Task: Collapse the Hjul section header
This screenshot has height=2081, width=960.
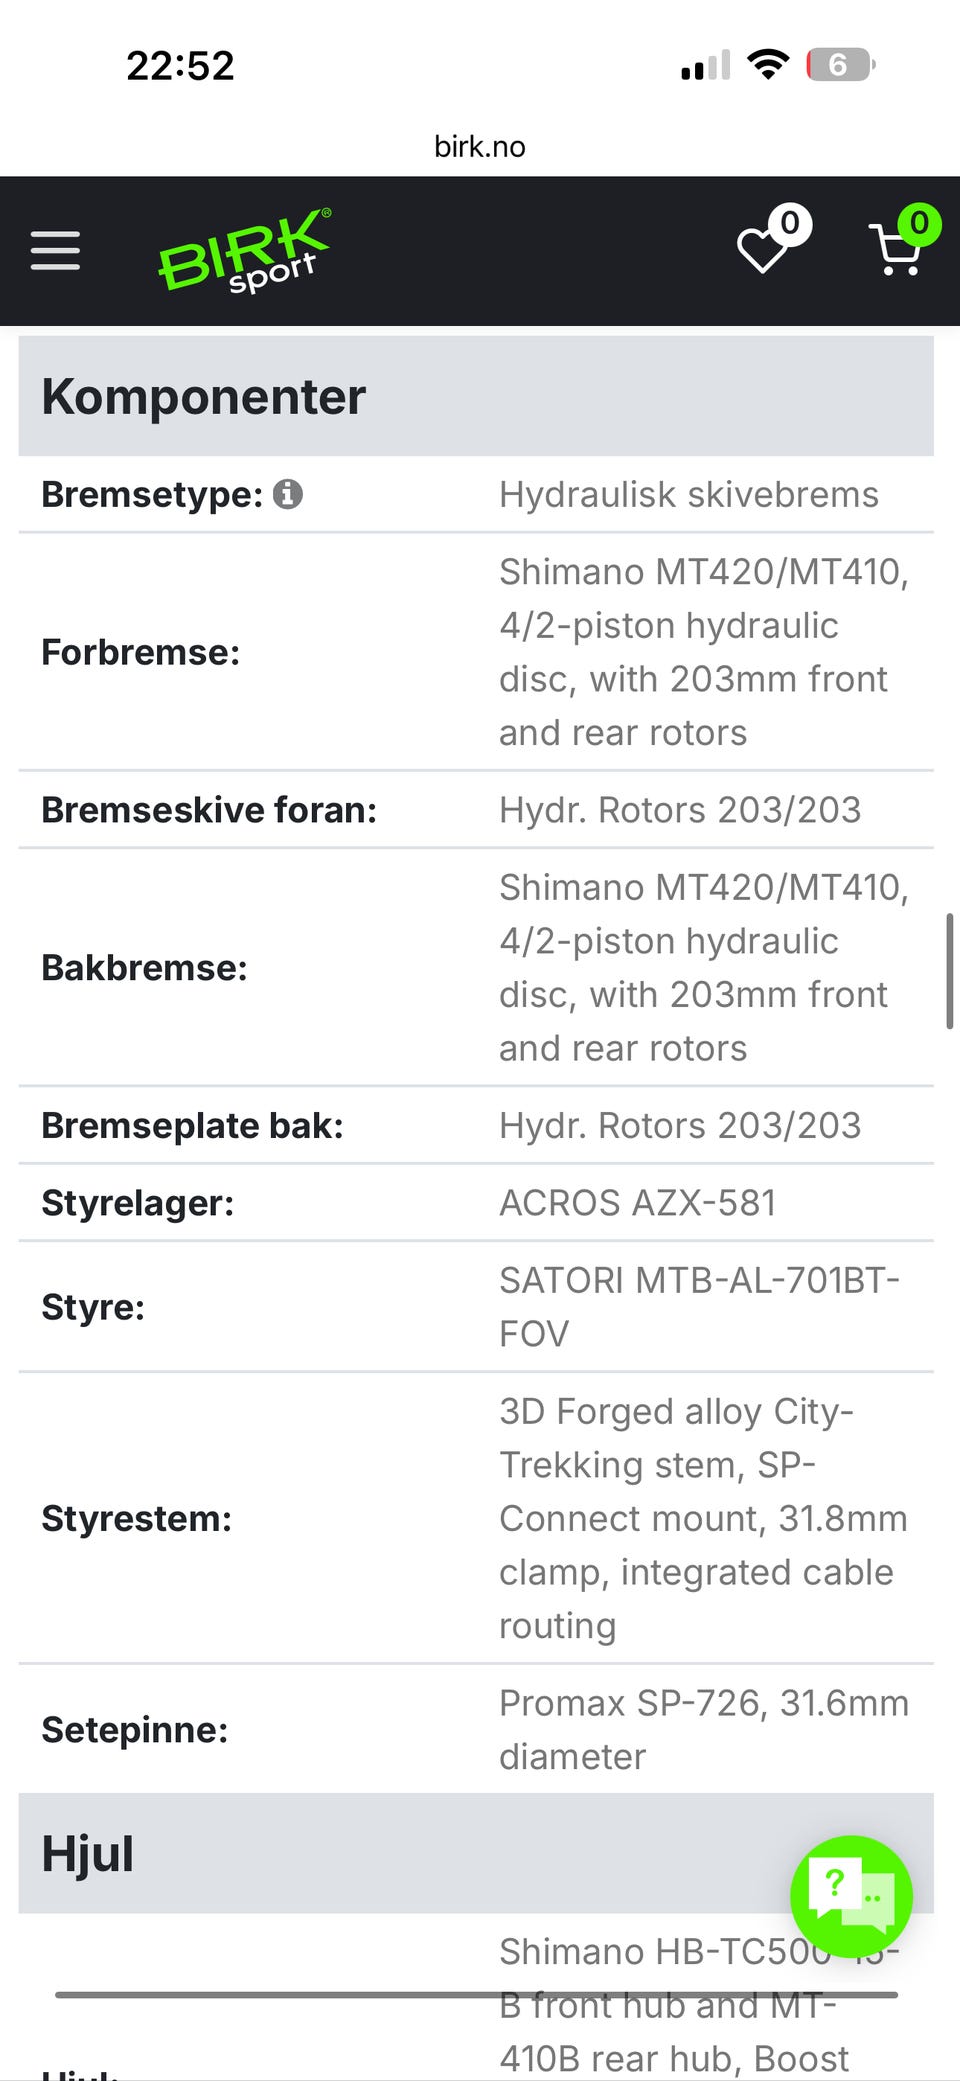Action: (x=476, y=1853)
